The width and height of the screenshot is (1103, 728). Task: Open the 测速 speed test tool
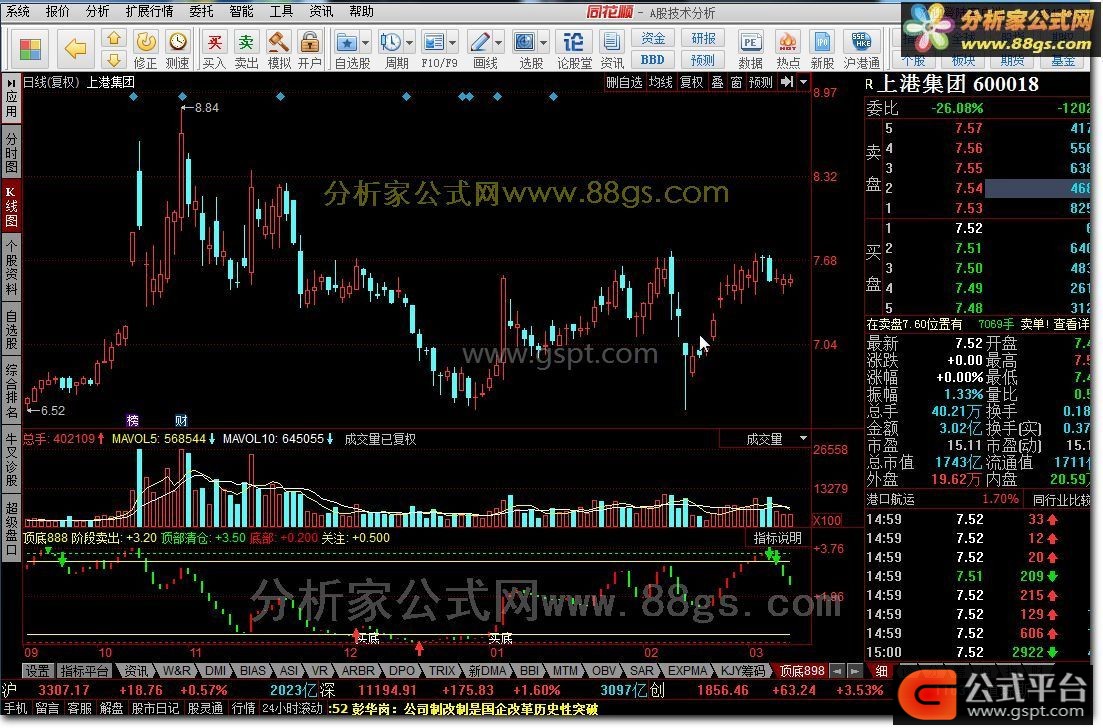tap(178, 49)
